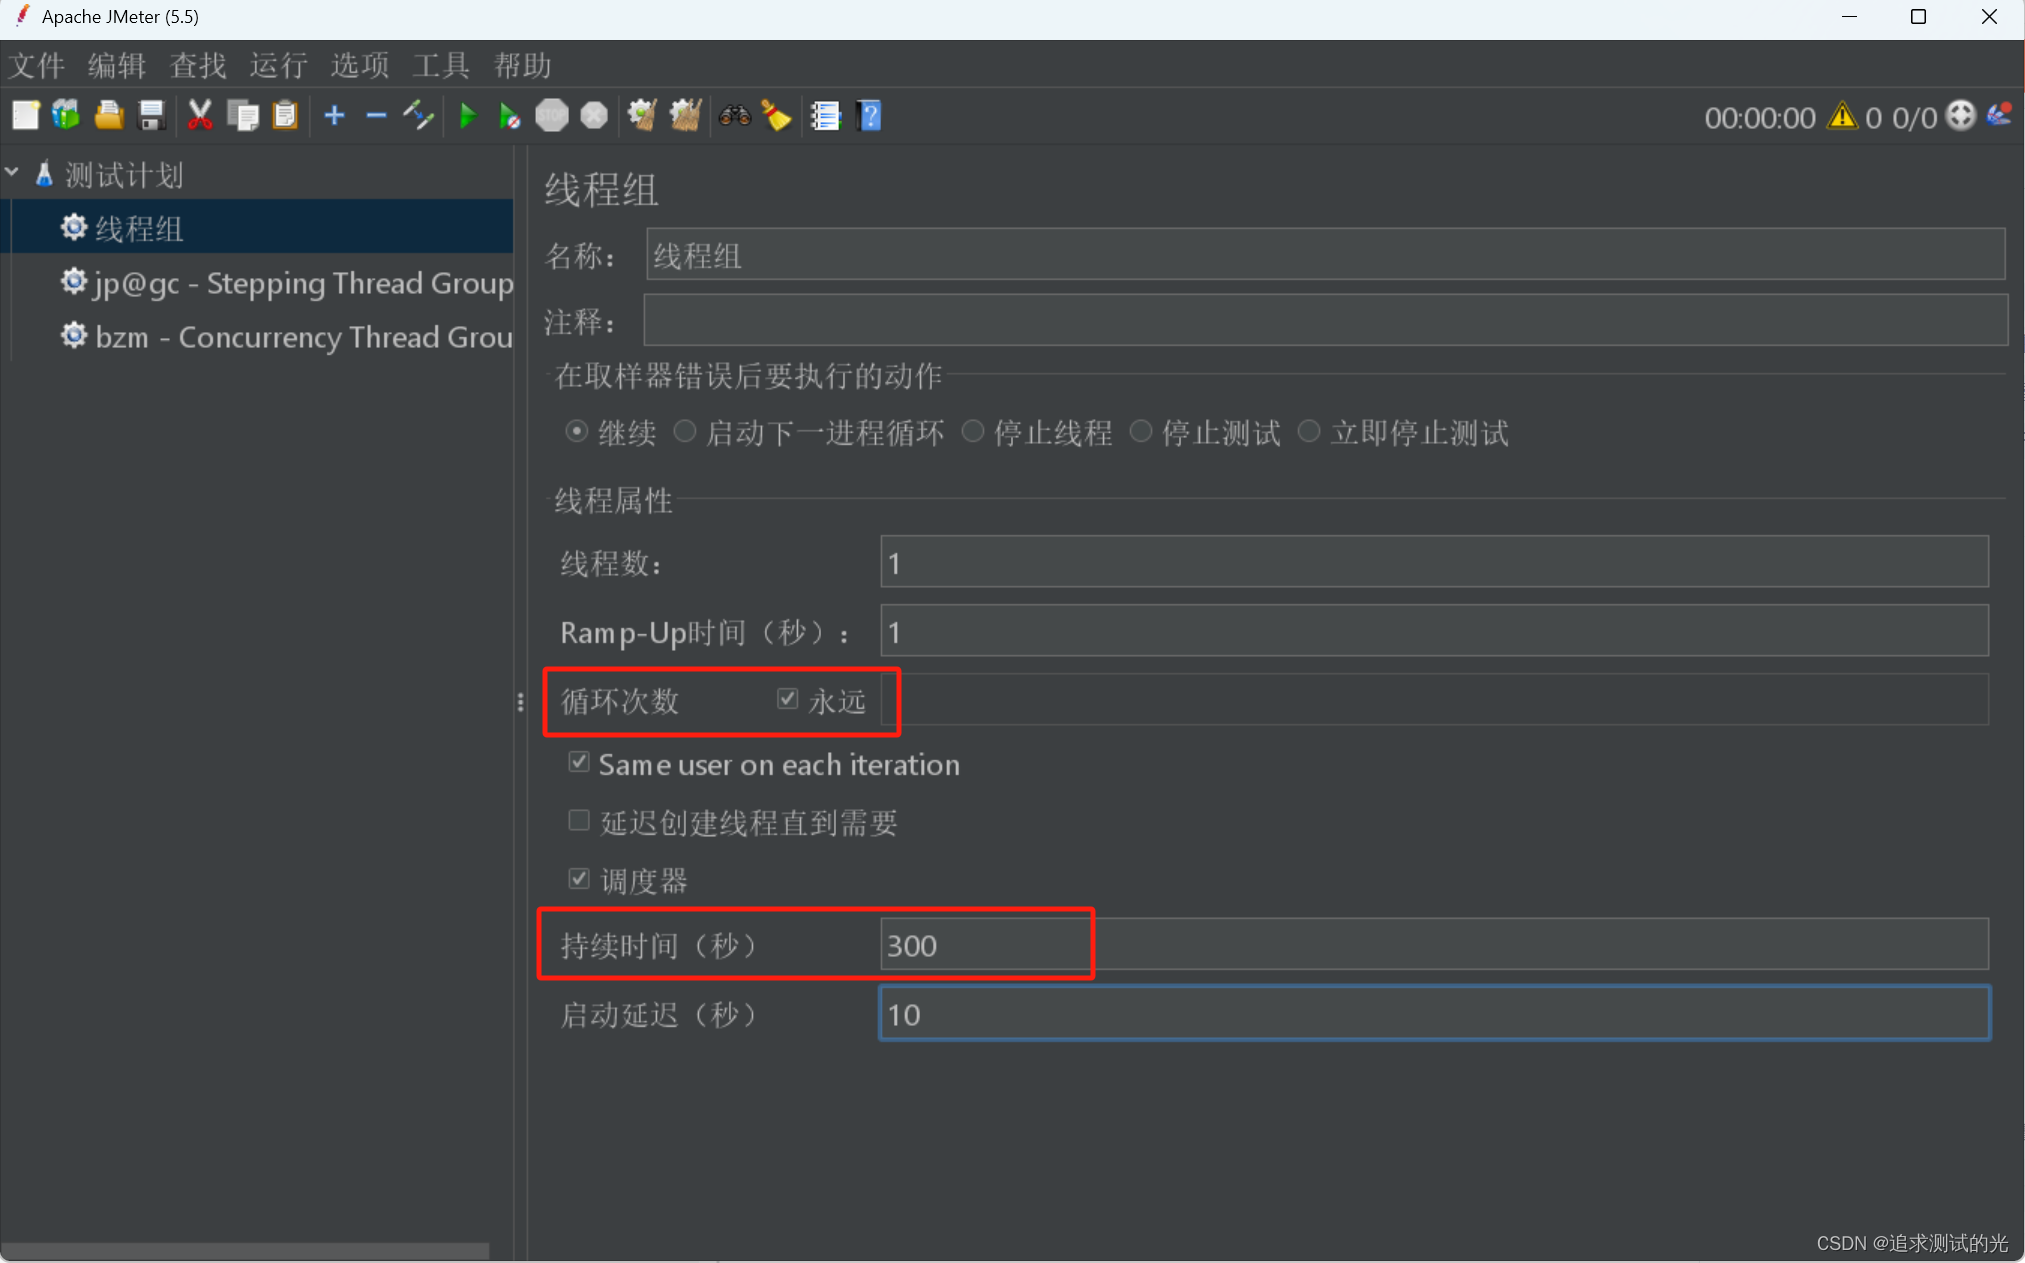Open the 编辑 menu
Viewport: 2025px width, 1263px height.
click(117, 66)
